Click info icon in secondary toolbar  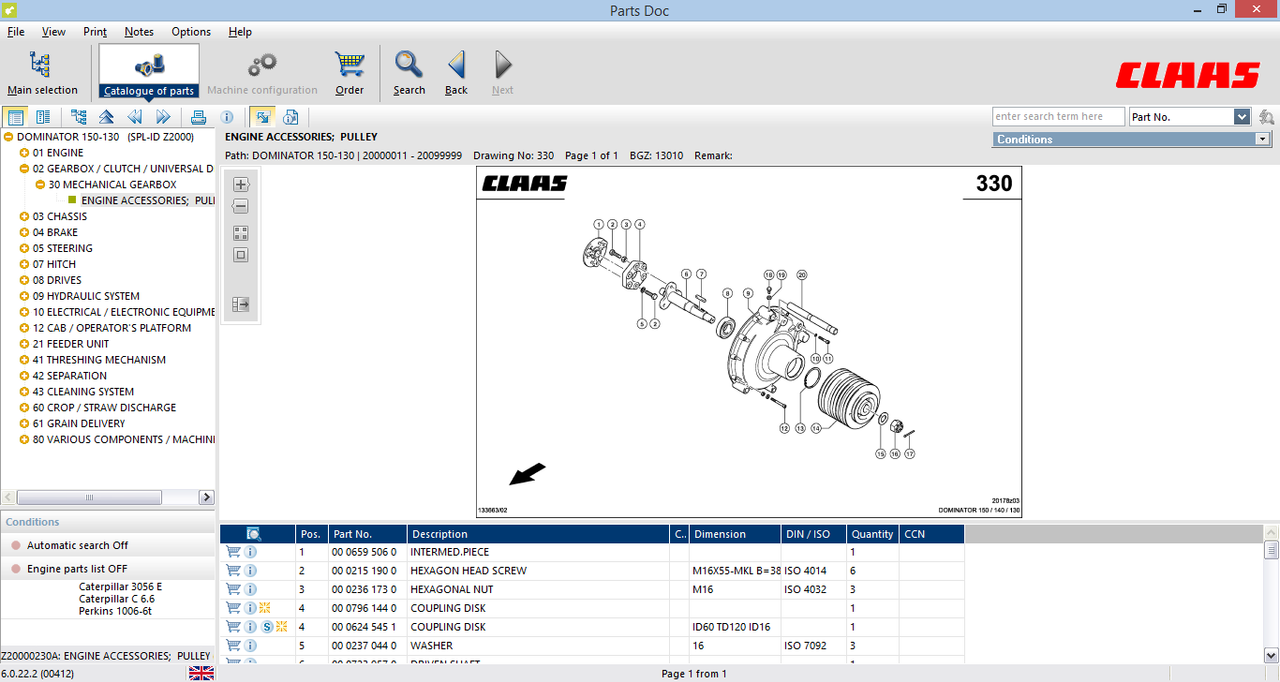[227, 117]
